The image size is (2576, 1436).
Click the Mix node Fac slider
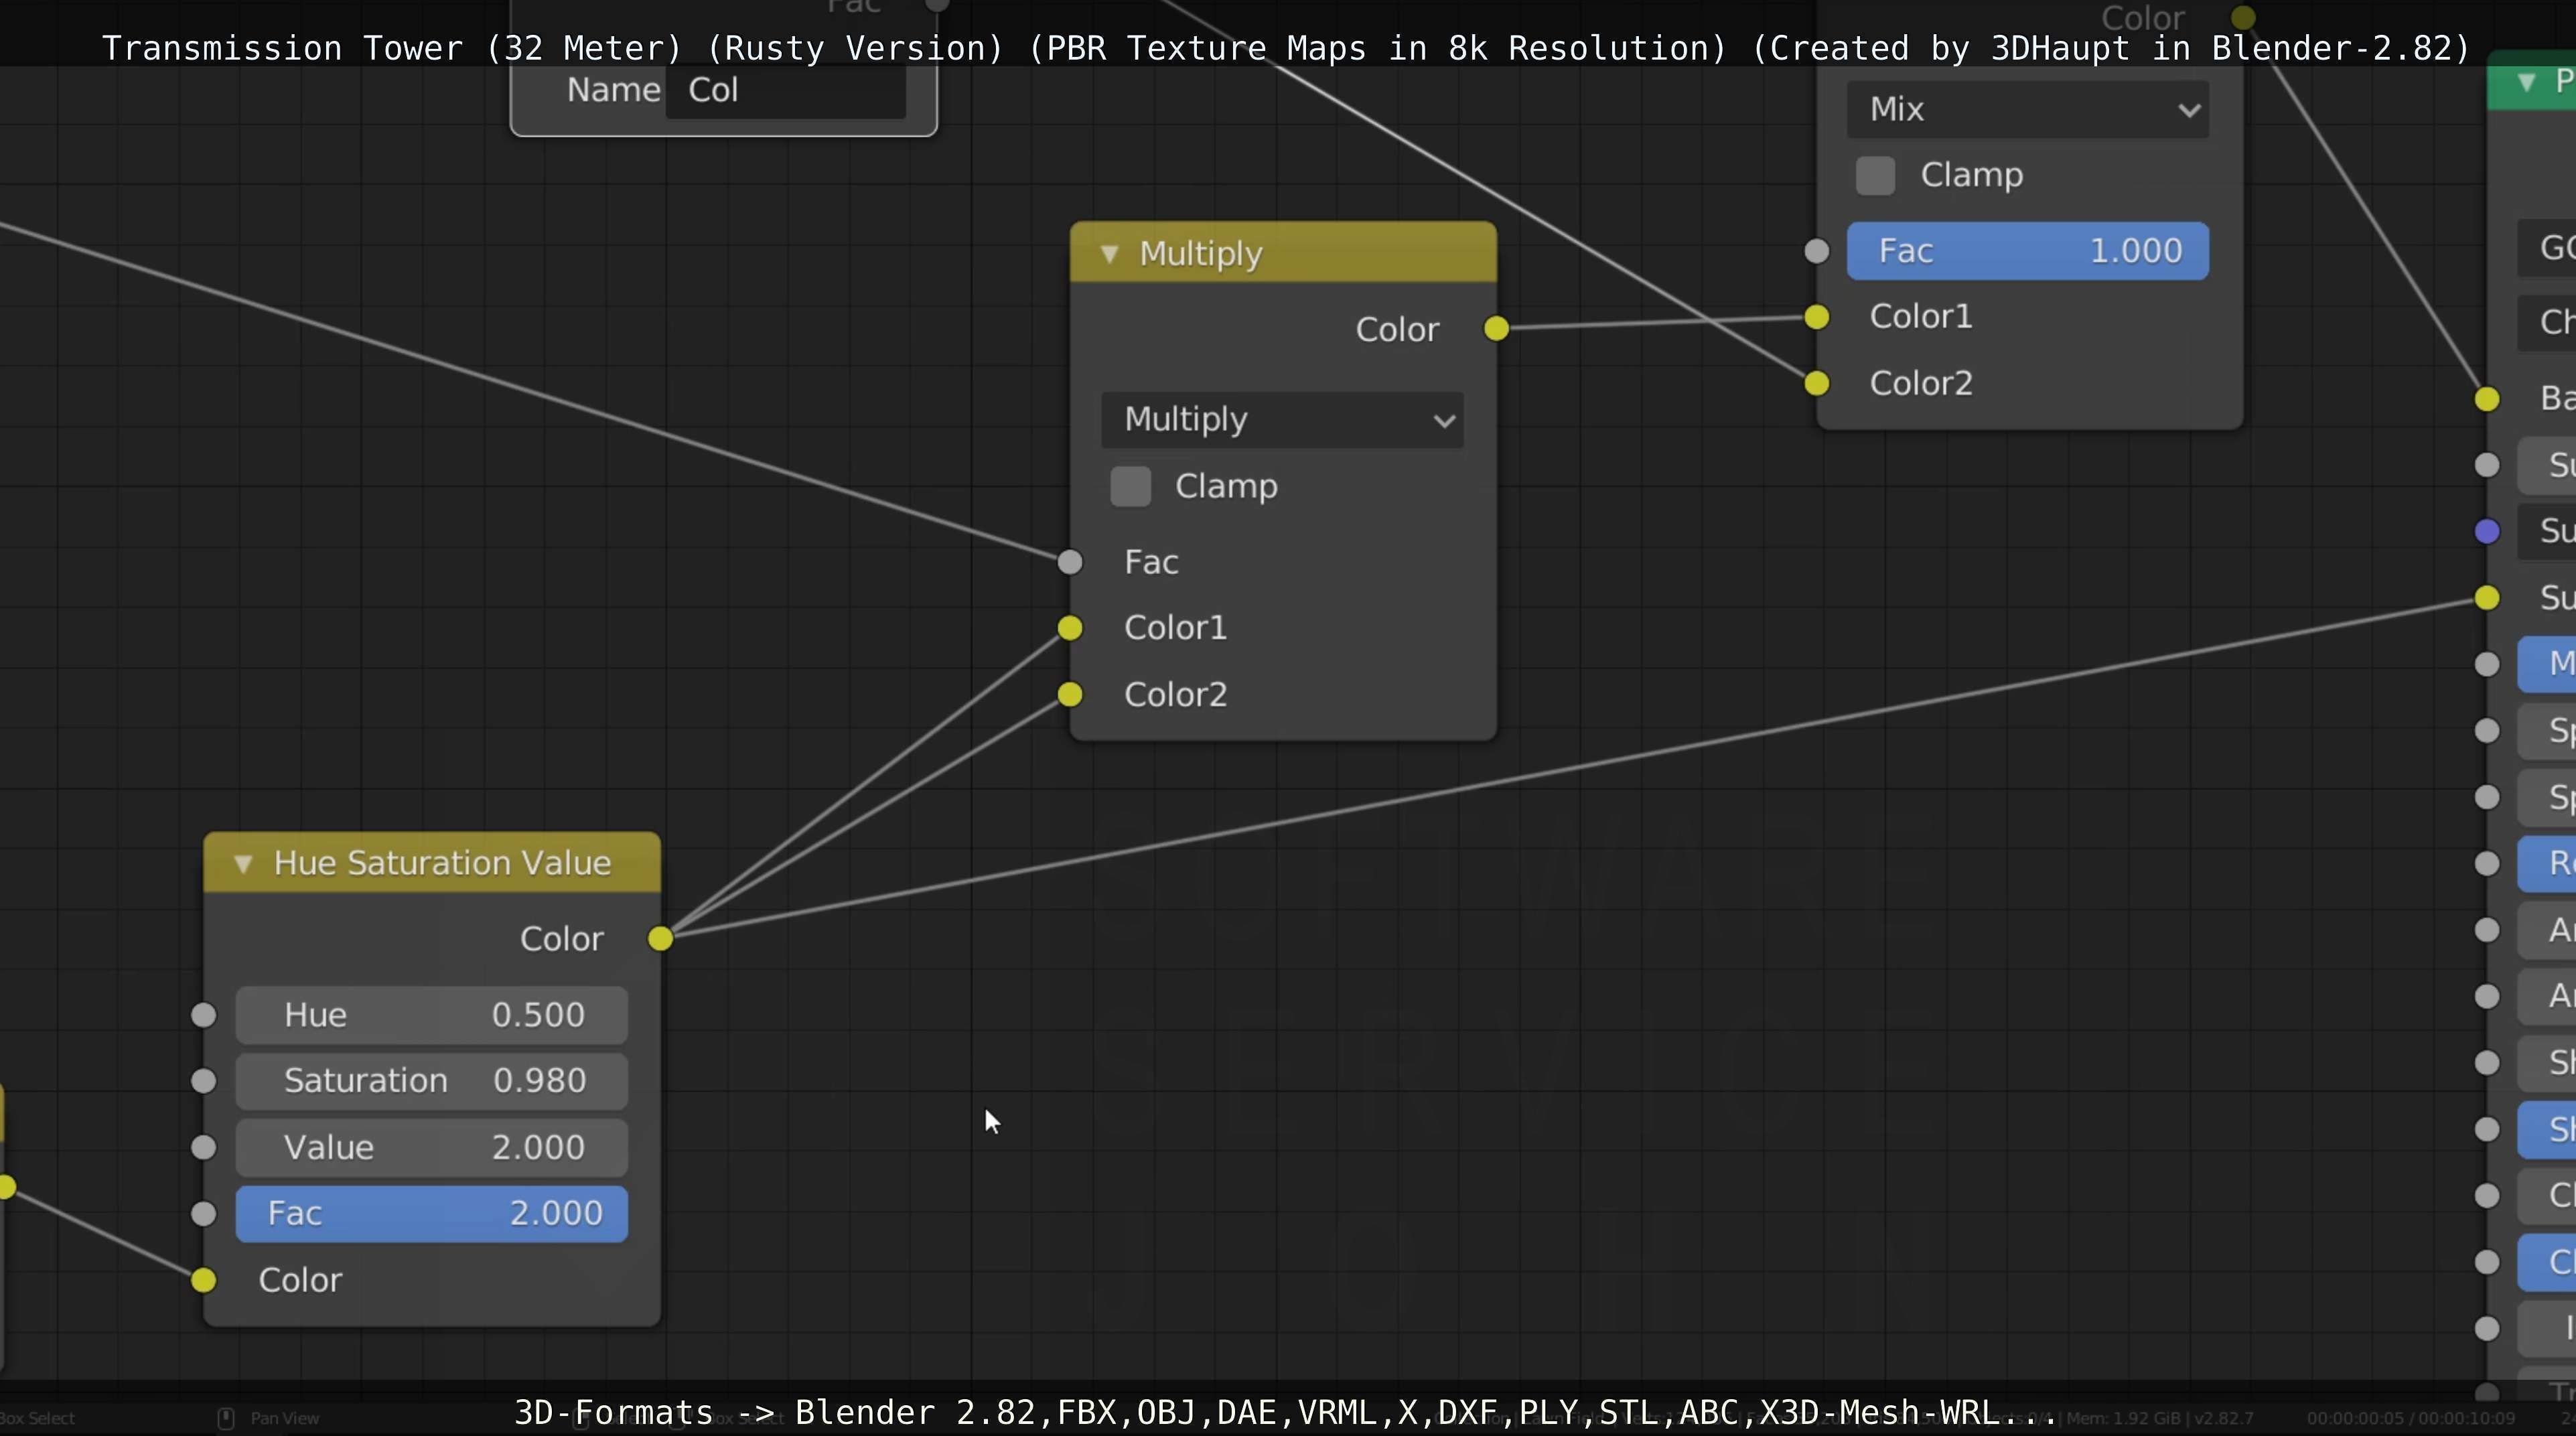point(2027,251)
